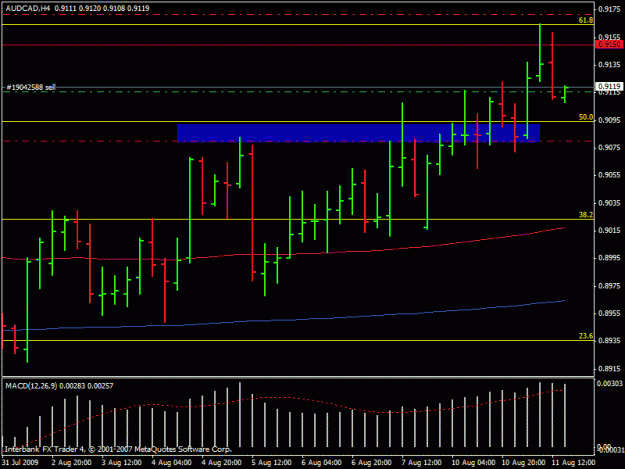Click price scale value 0.8995

(x=610, y=258)
